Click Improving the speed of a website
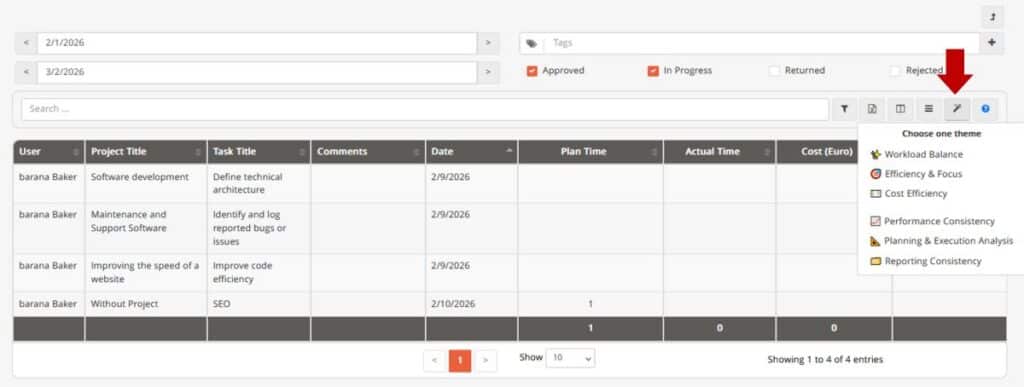Screen dimensions: 1024x387 pyautogui.click(x=146, y=273)
